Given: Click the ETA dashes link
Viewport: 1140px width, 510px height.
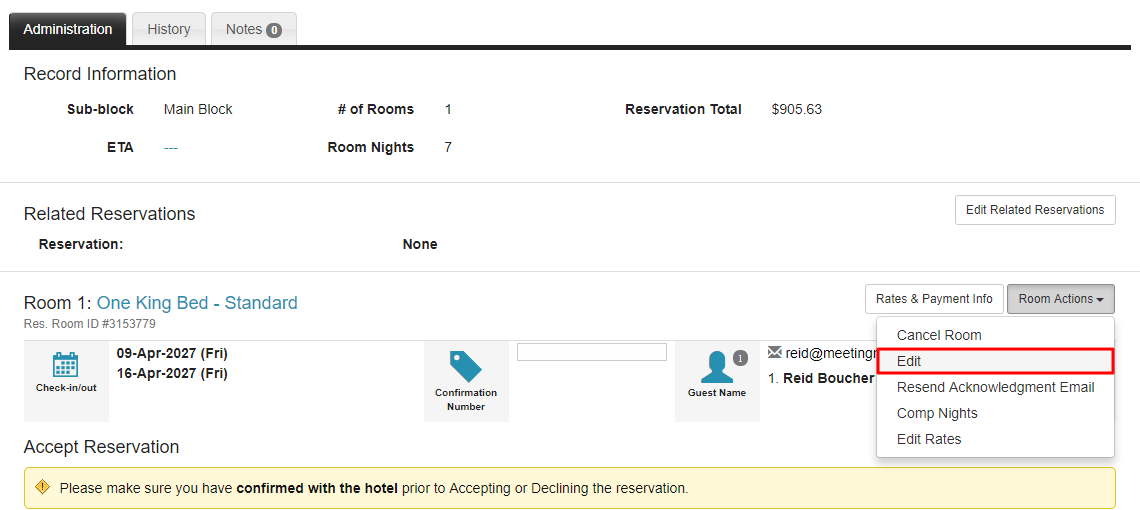Looking at the screenshot, I should 171,147.
